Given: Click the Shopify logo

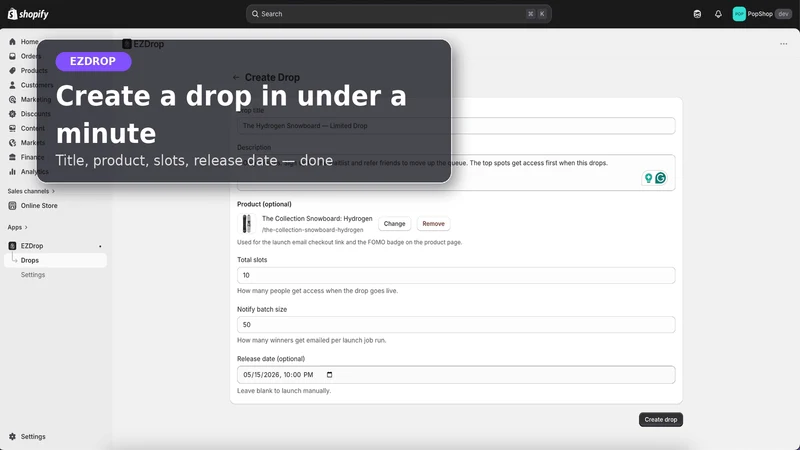Looking at the screenshot, I should [x=28, y=14].
